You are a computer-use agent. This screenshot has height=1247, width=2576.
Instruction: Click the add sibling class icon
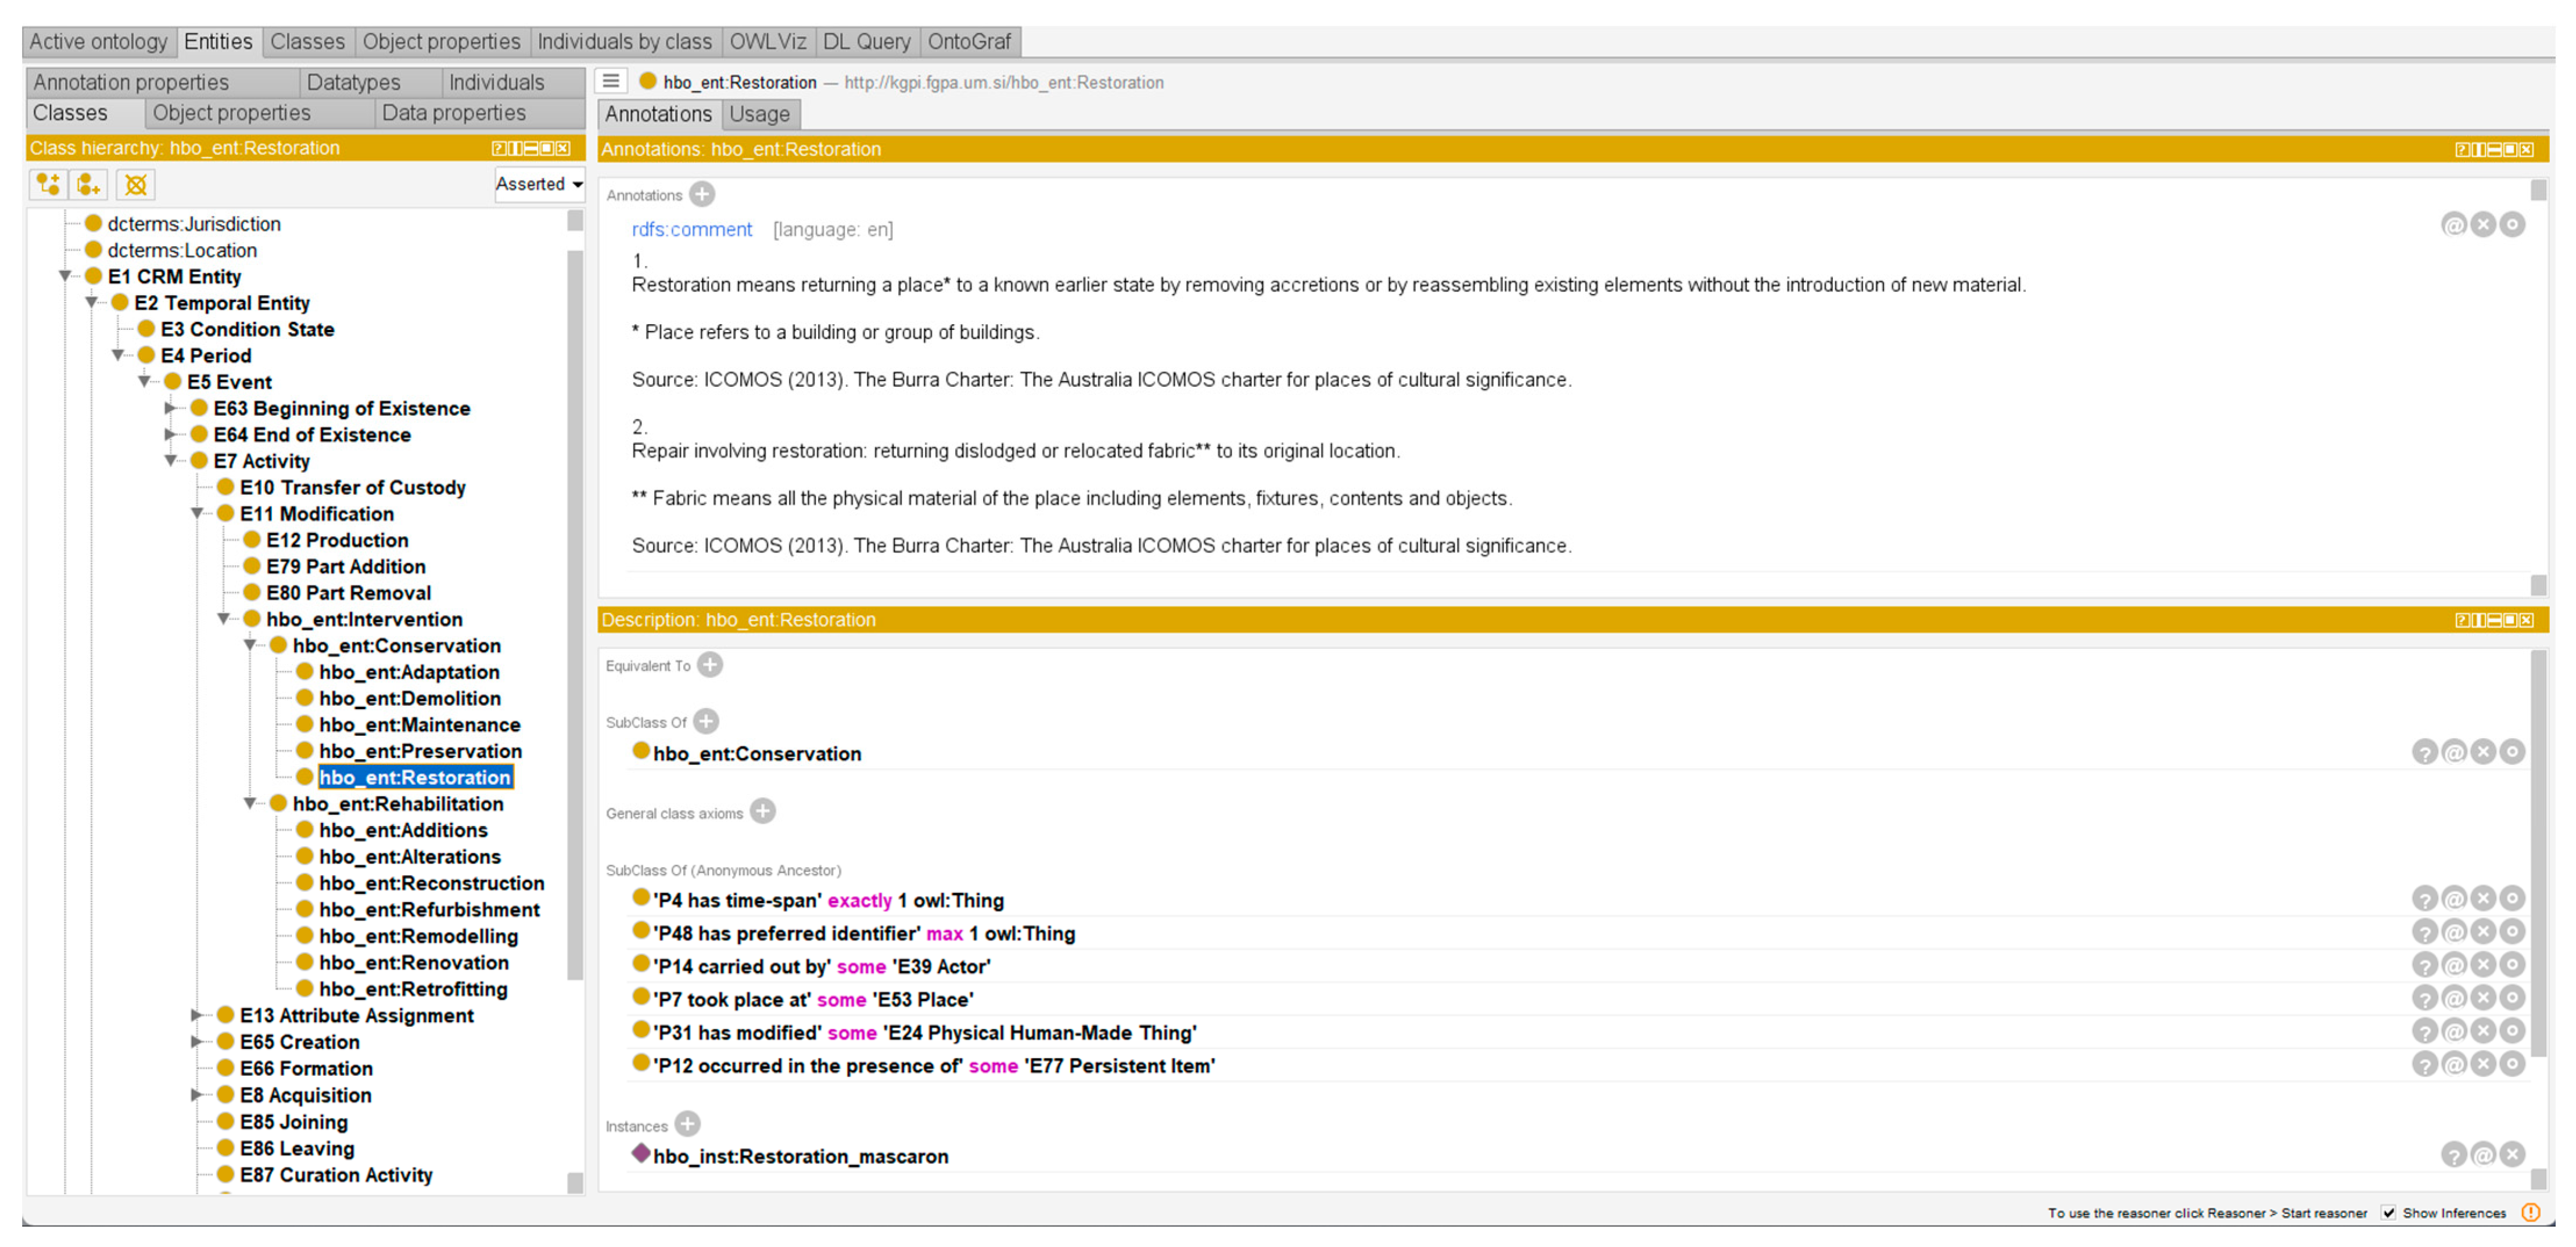coord(89,184)
